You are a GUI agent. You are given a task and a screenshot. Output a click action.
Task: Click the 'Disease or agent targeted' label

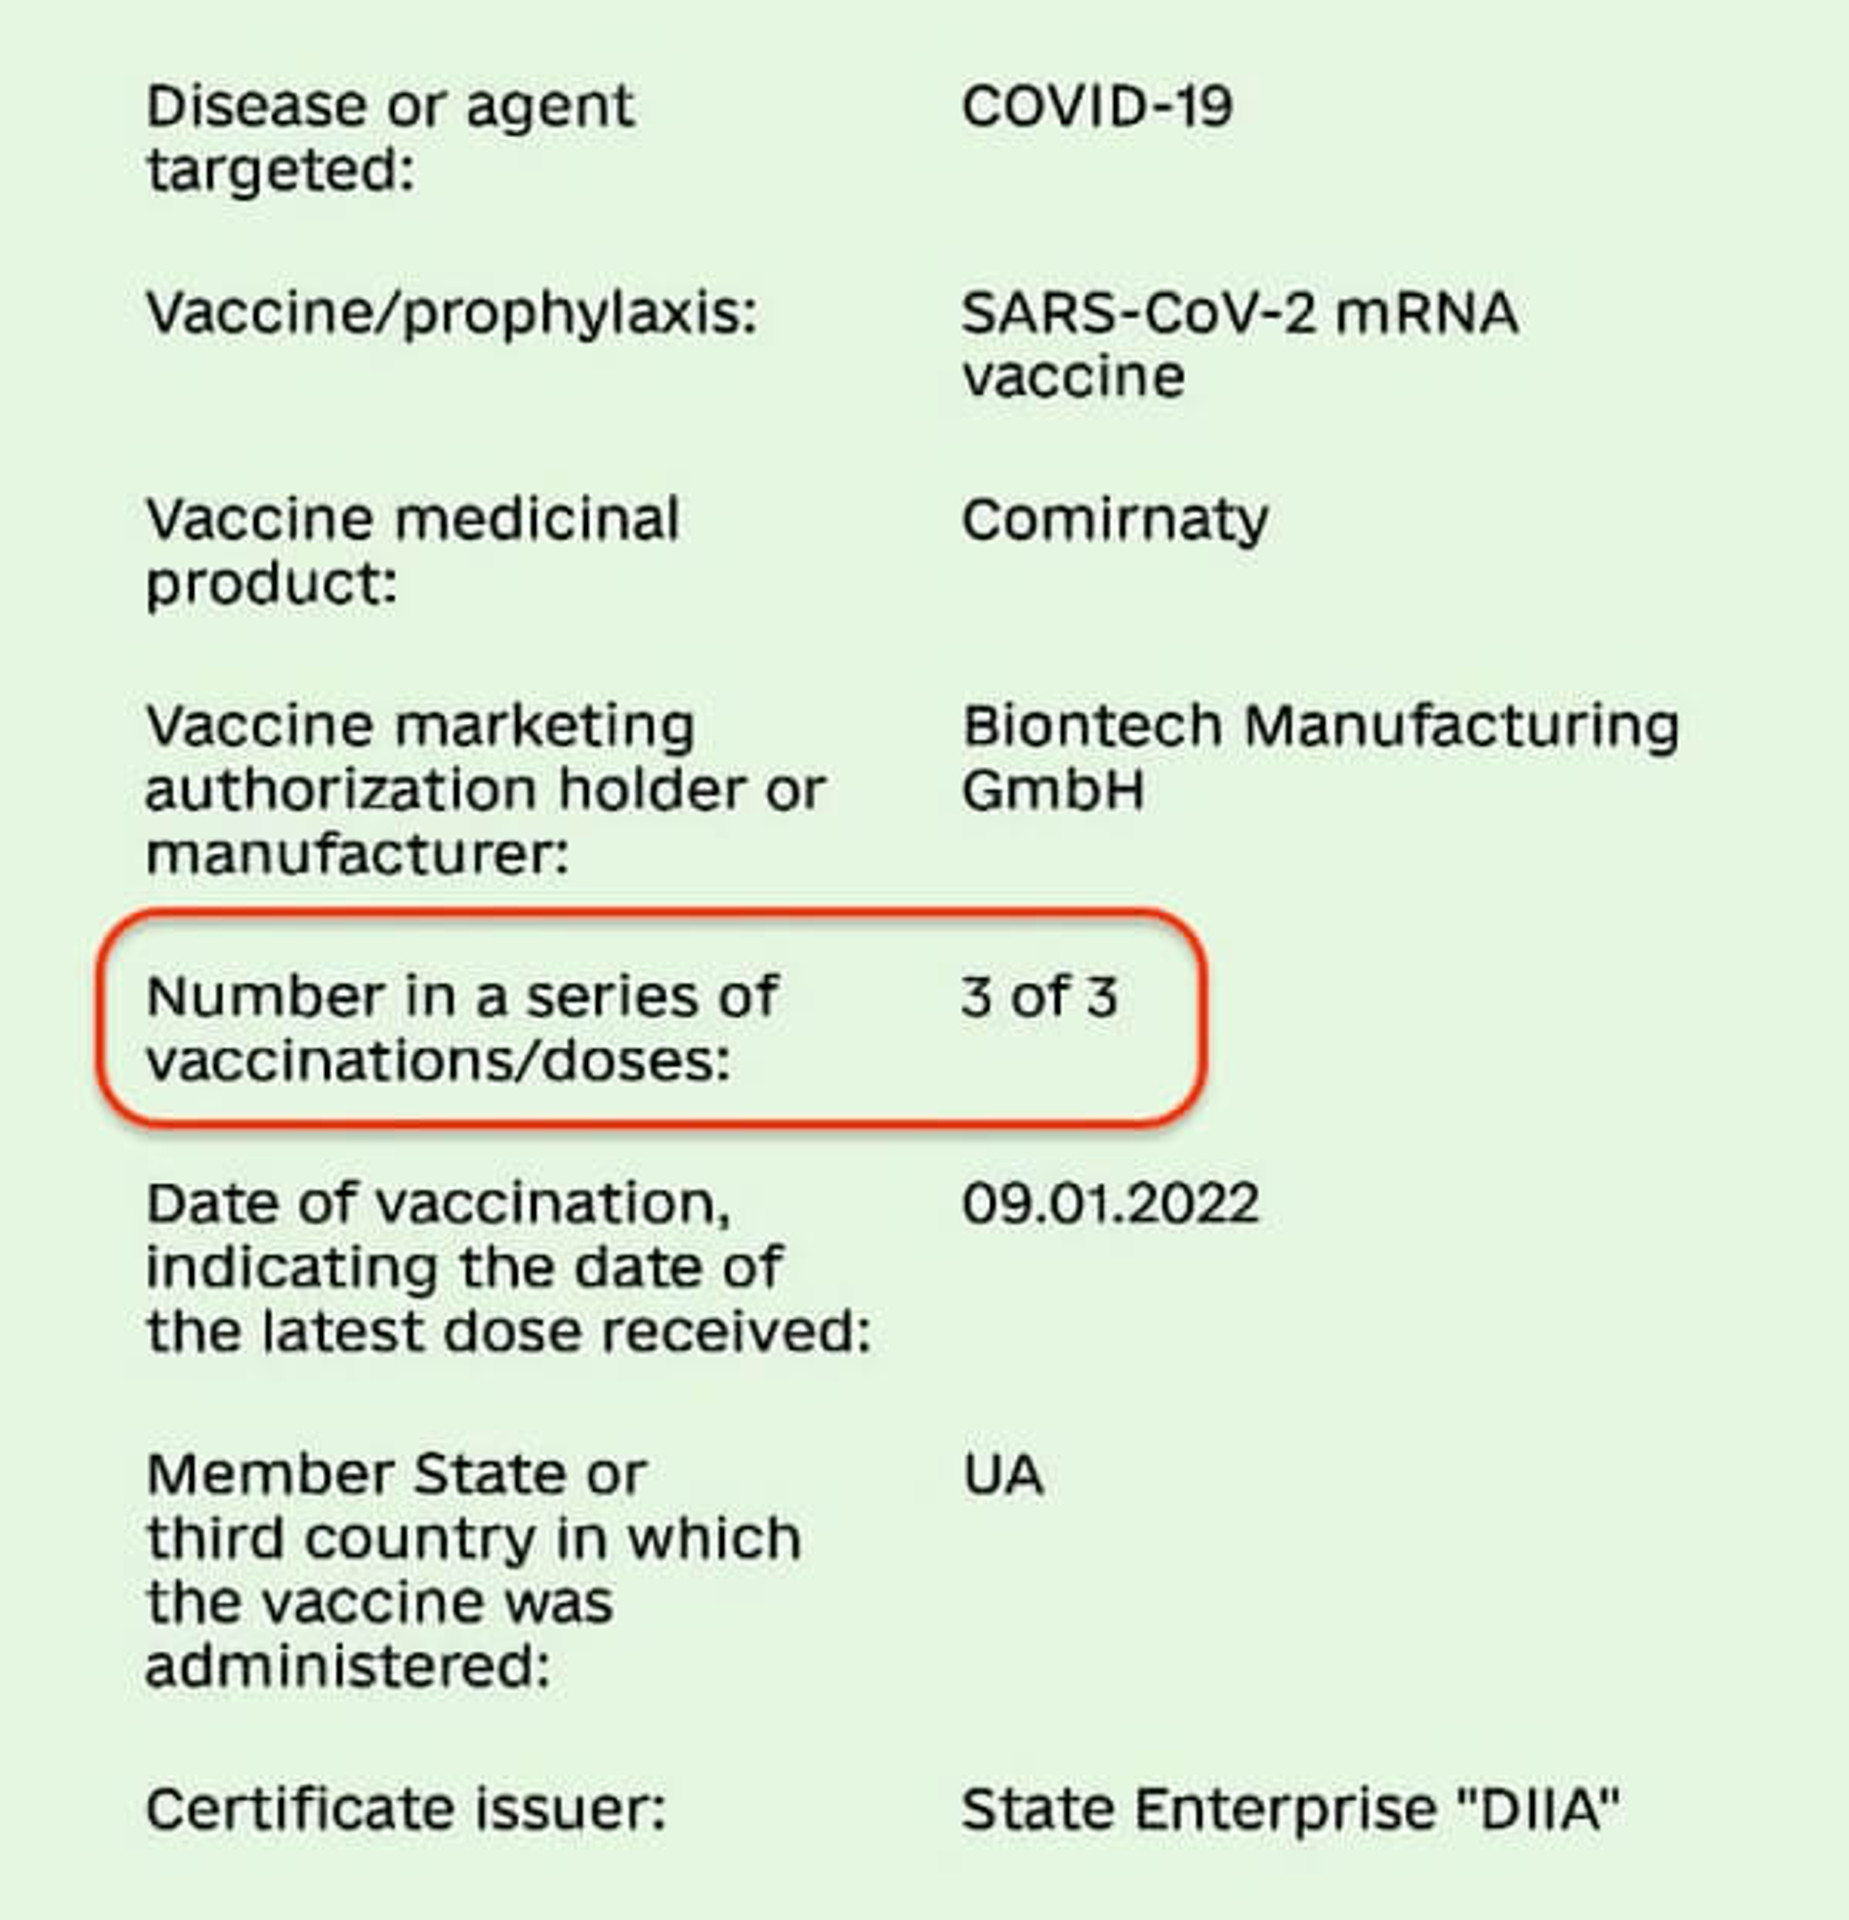(x=390, y=138)
